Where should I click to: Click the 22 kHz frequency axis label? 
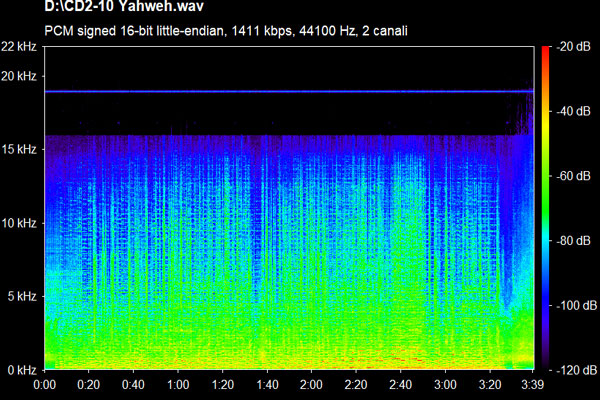point(19,46)
